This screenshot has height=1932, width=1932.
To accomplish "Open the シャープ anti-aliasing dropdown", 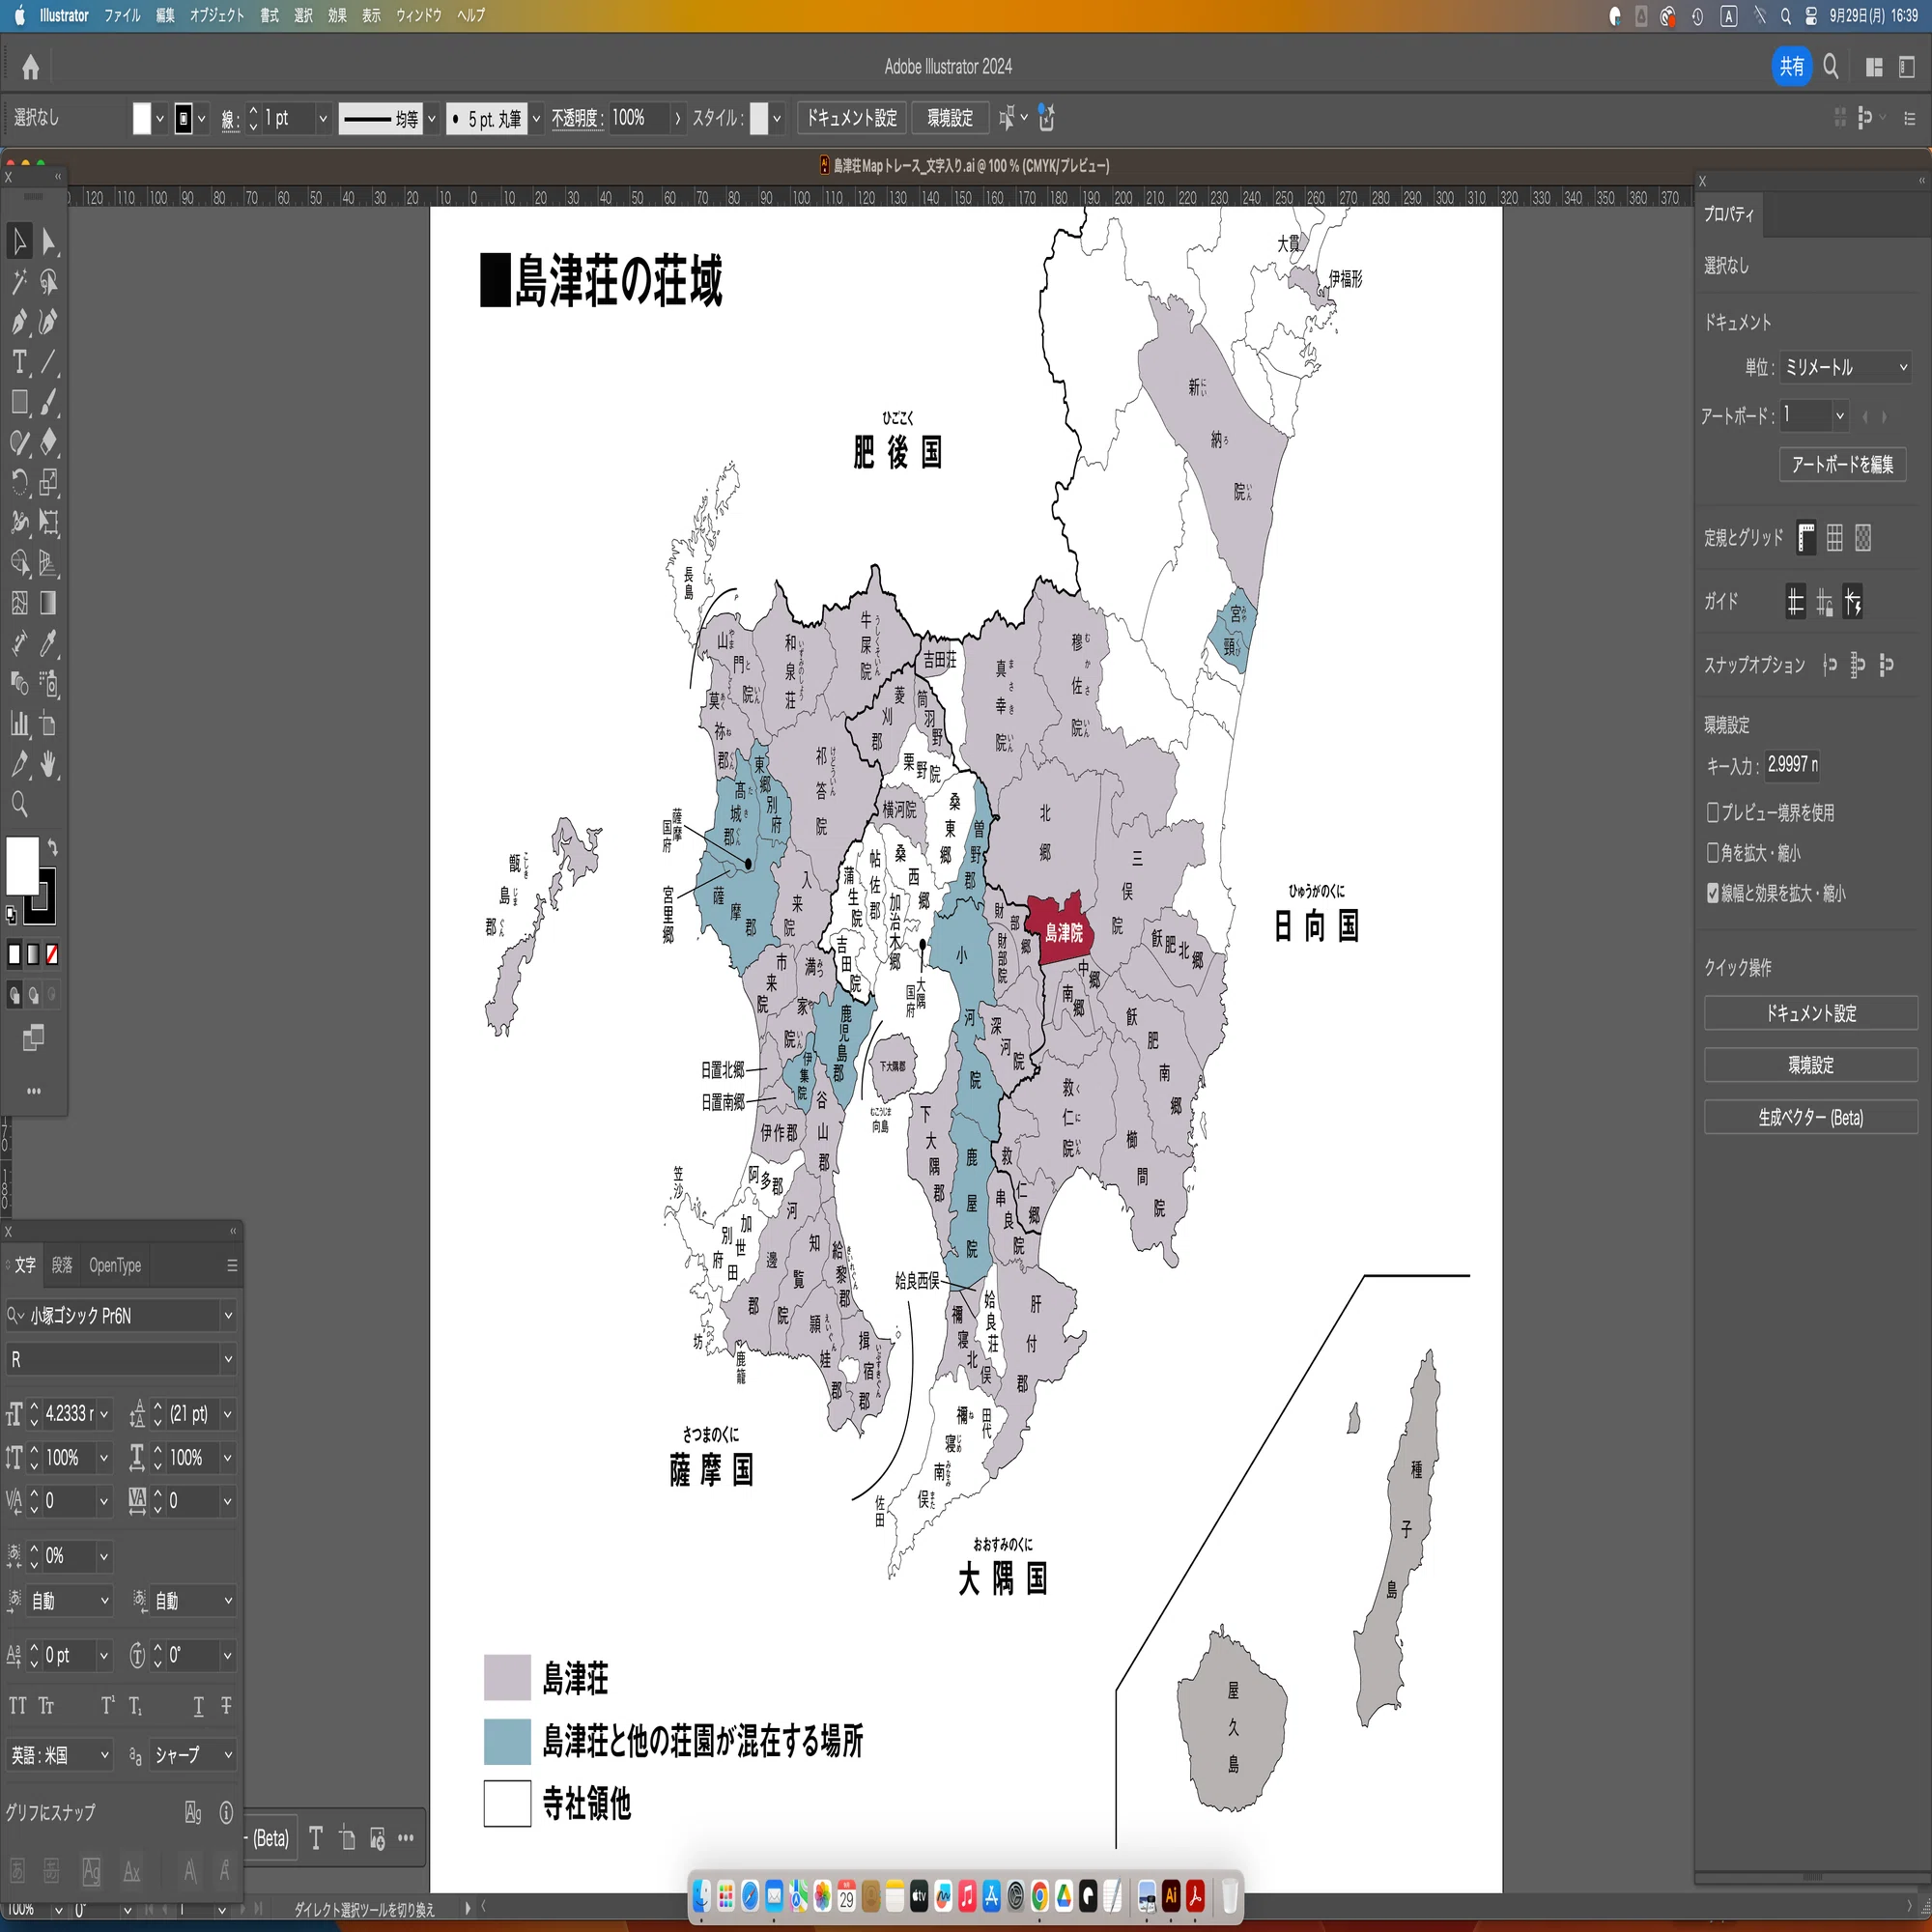I will [192, 1755].
